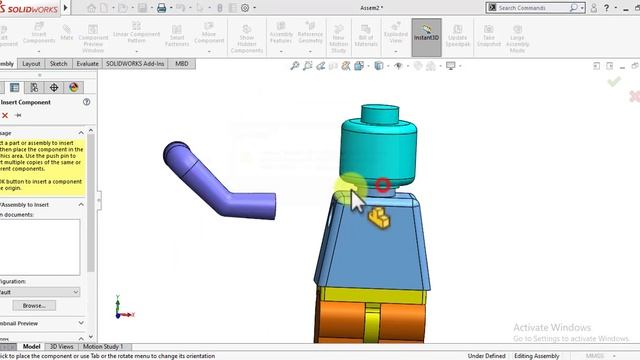Screen dimensions: 640x360
Task: Open Component Preview Window
Action: (93, 38)
